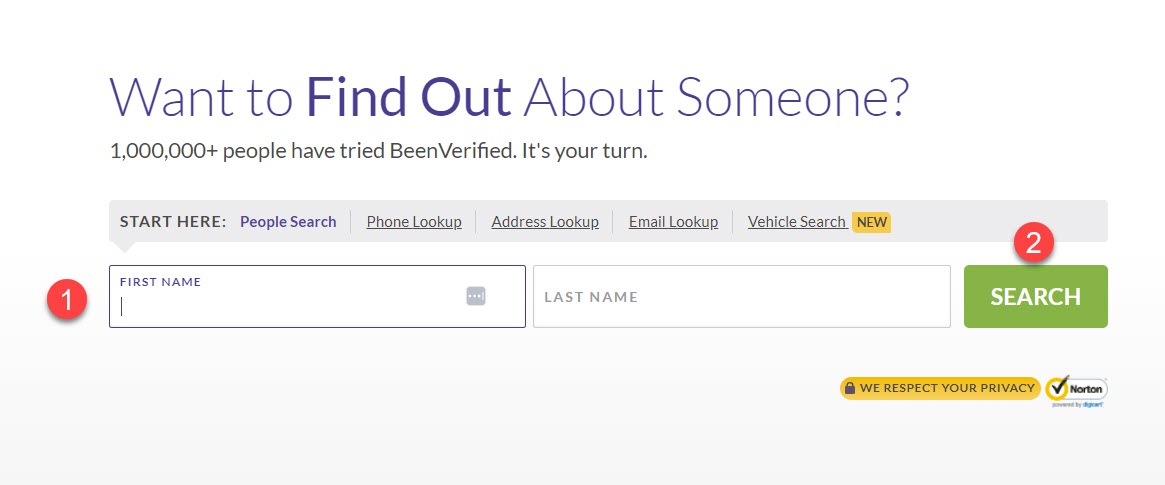Image resolution: width=1165 pixels, height=485 pixels.
Task: Select the People Search tab
Action: pos(288,221)
